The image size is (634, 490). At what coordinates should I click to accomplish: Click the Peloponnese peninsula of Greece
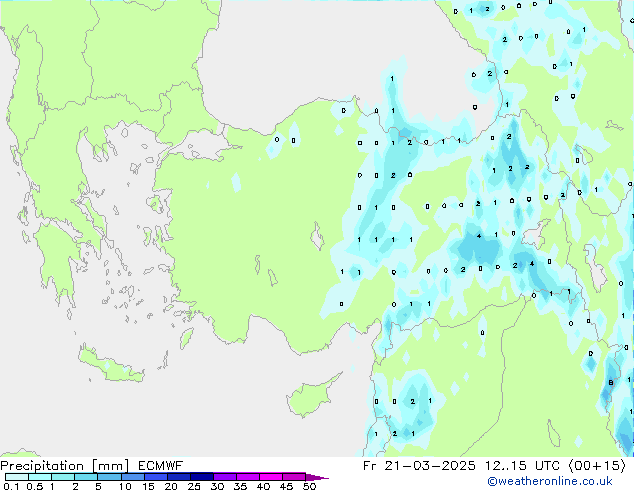point(57,261)
